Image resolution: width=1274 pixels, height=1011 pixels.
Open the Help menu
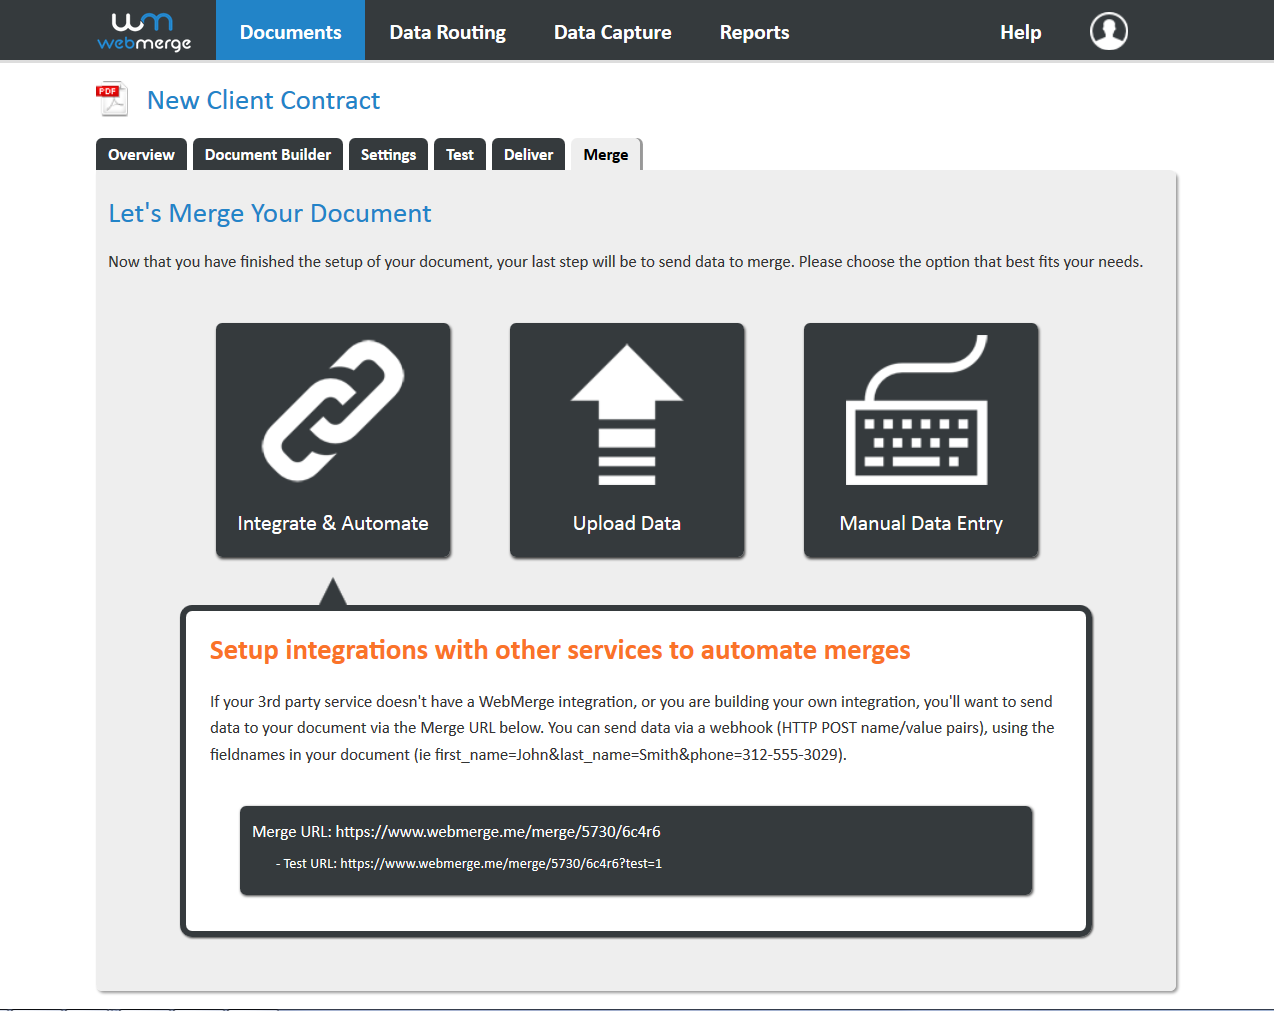pyautogui.click(x=1020, y=31)
